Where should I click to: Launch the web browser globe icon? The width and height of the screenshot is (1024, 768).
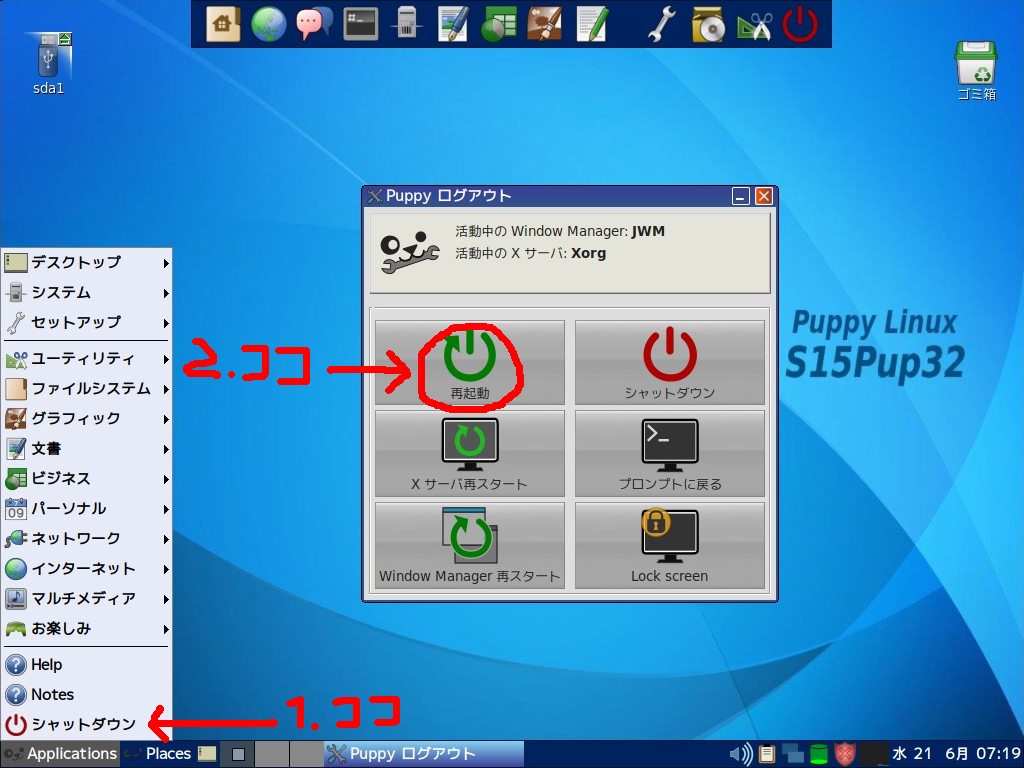pos(268,24)
